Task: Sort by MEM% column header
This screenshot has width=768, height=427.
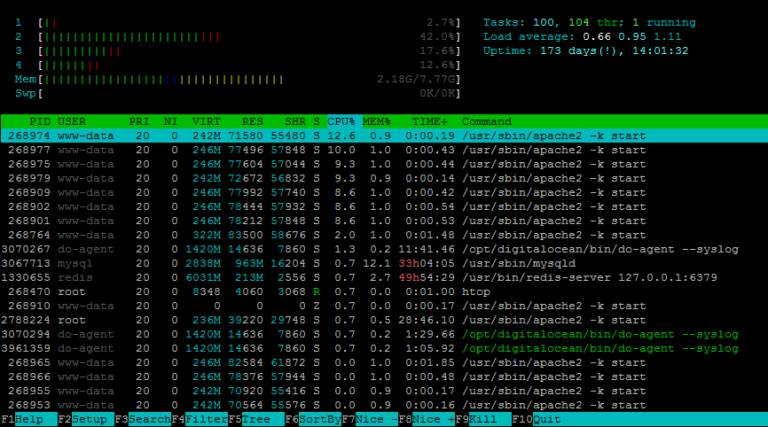Action: click(x=377, y=121)
